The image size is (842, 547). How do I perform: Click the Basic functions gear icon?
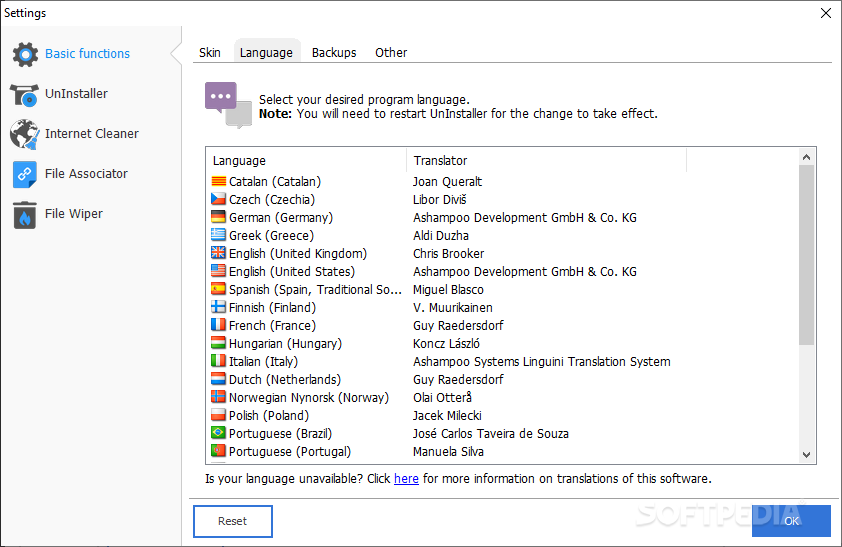click(25, 54)
